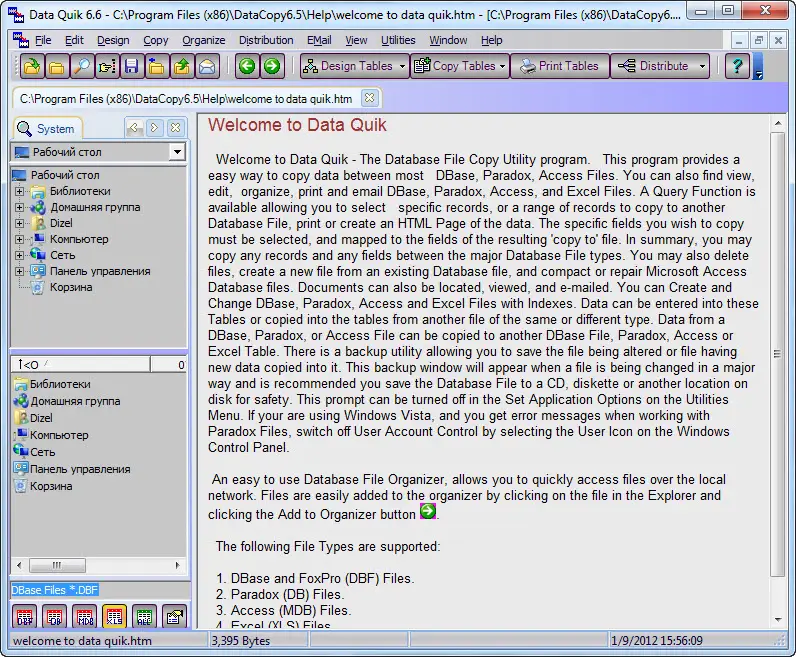This screenshot has height=657, width=796.
Task: Click the green back arrow toolbar button
Action: pyautogui.click(x=247, y=66)
